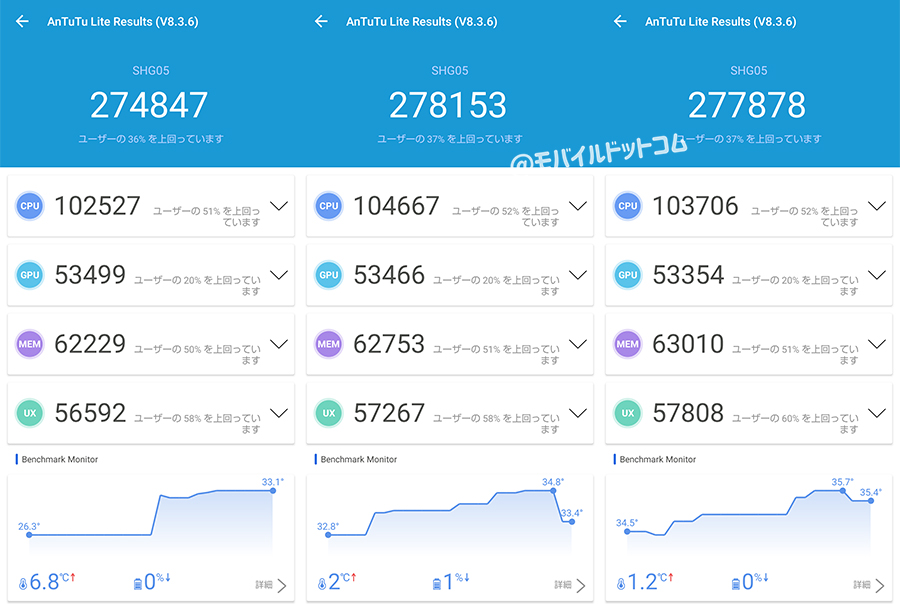Open 詳細 details in the 1.2°C monitor
Image resolution: width=900 pixels, height=604 pixels.
coord(869,585)
